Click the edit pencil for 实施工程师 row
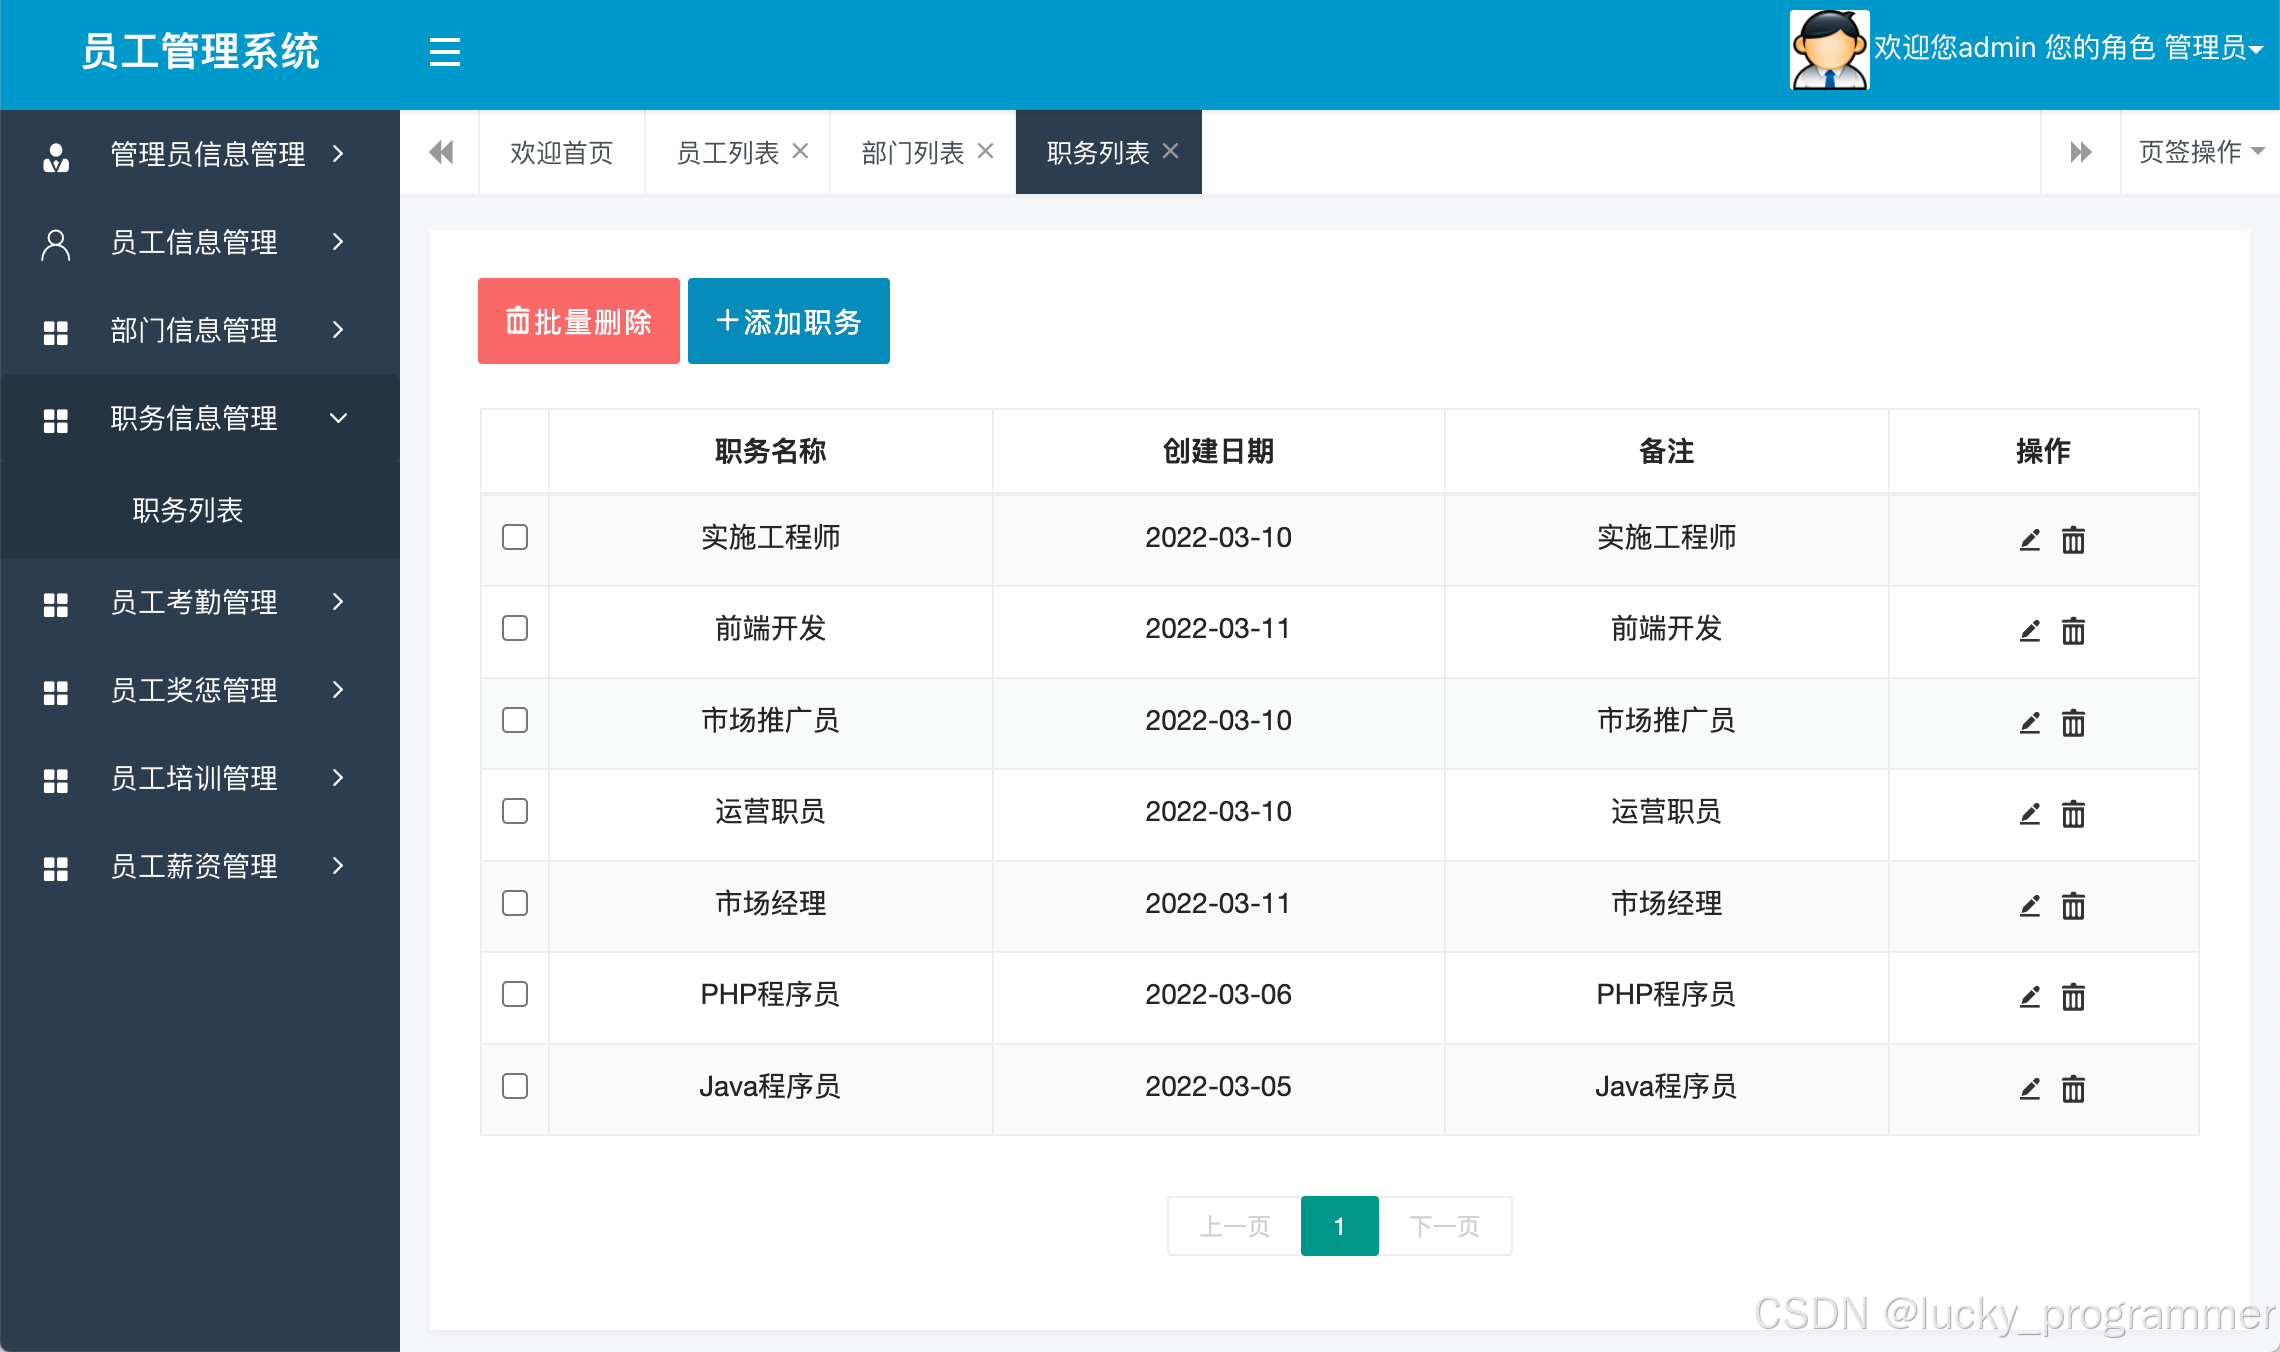The width and height of the screenshot is (2280, 1352). coord(2029,540)
